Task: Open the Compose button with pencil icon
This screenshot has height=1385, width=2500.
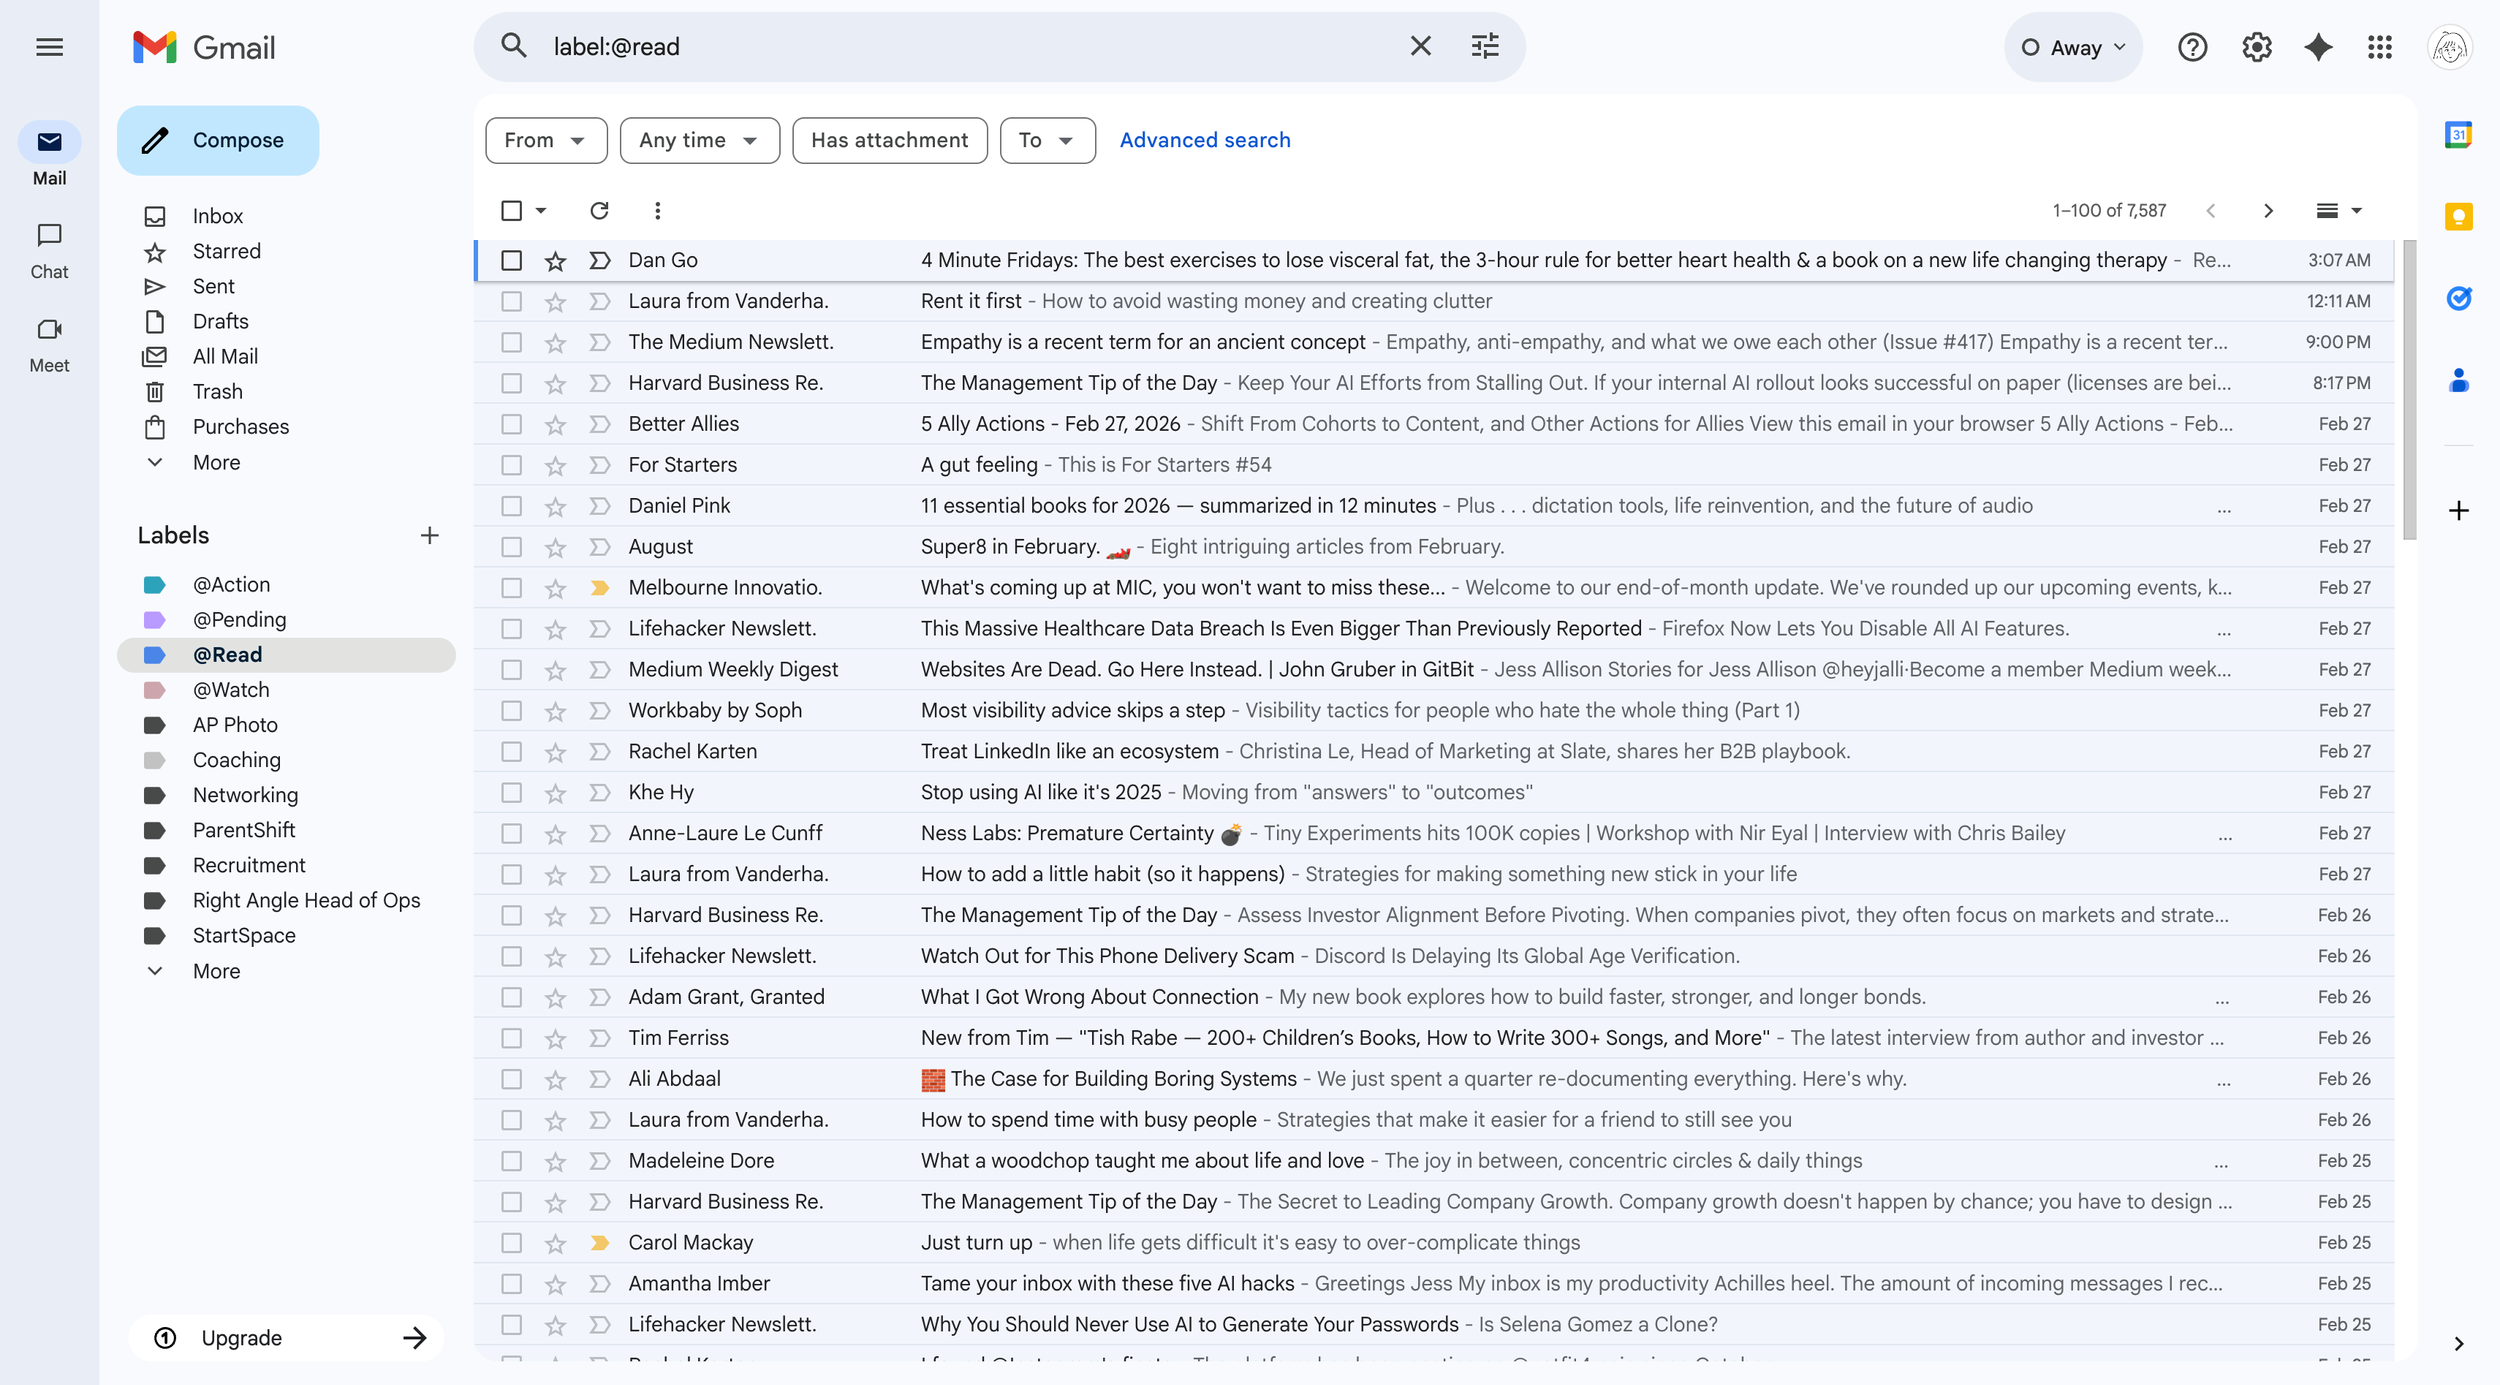Action: point(217,140)
